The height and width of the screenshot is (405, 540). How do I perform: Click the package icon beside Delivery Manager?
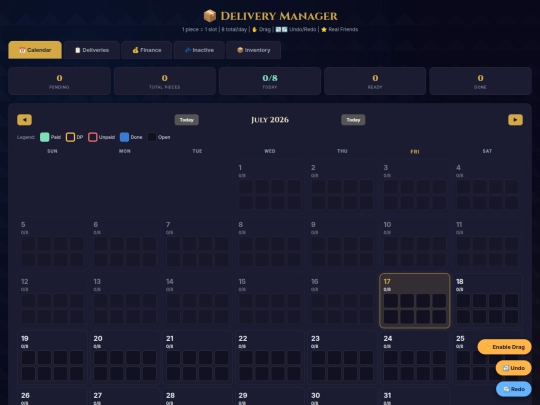pyautogui.click(x=210, y=16)
